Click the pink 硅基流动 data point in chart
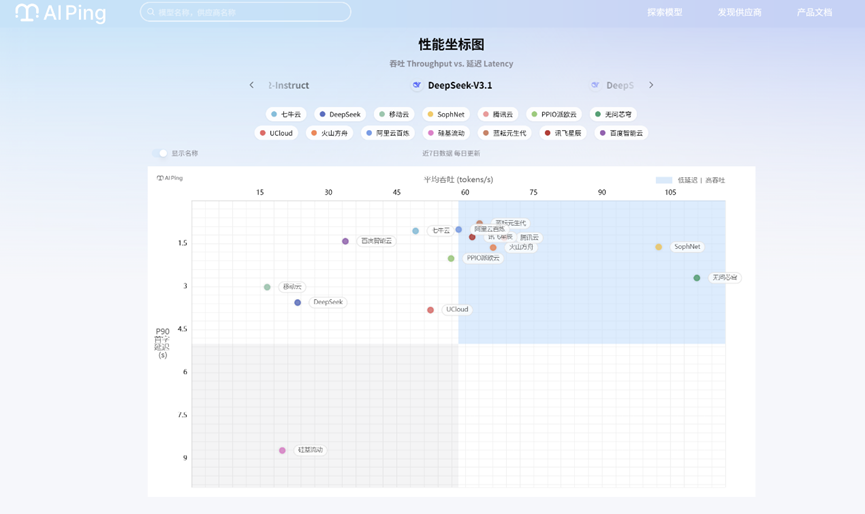The image size is (865, 514). 282,451
